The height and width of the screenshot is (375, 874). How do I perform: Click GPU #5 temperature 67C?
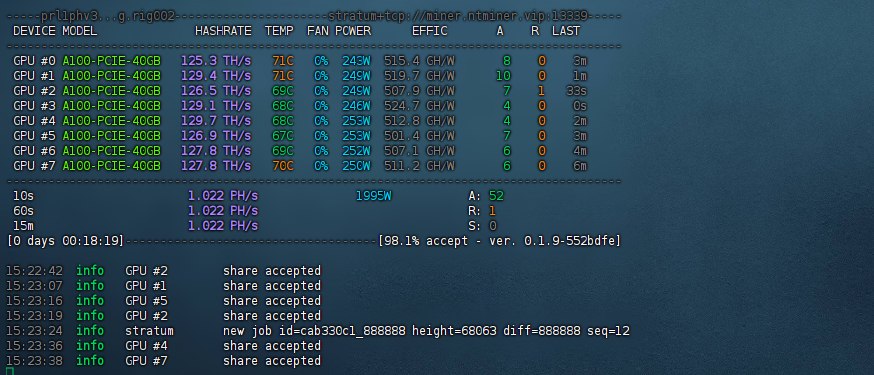(283, 136)
